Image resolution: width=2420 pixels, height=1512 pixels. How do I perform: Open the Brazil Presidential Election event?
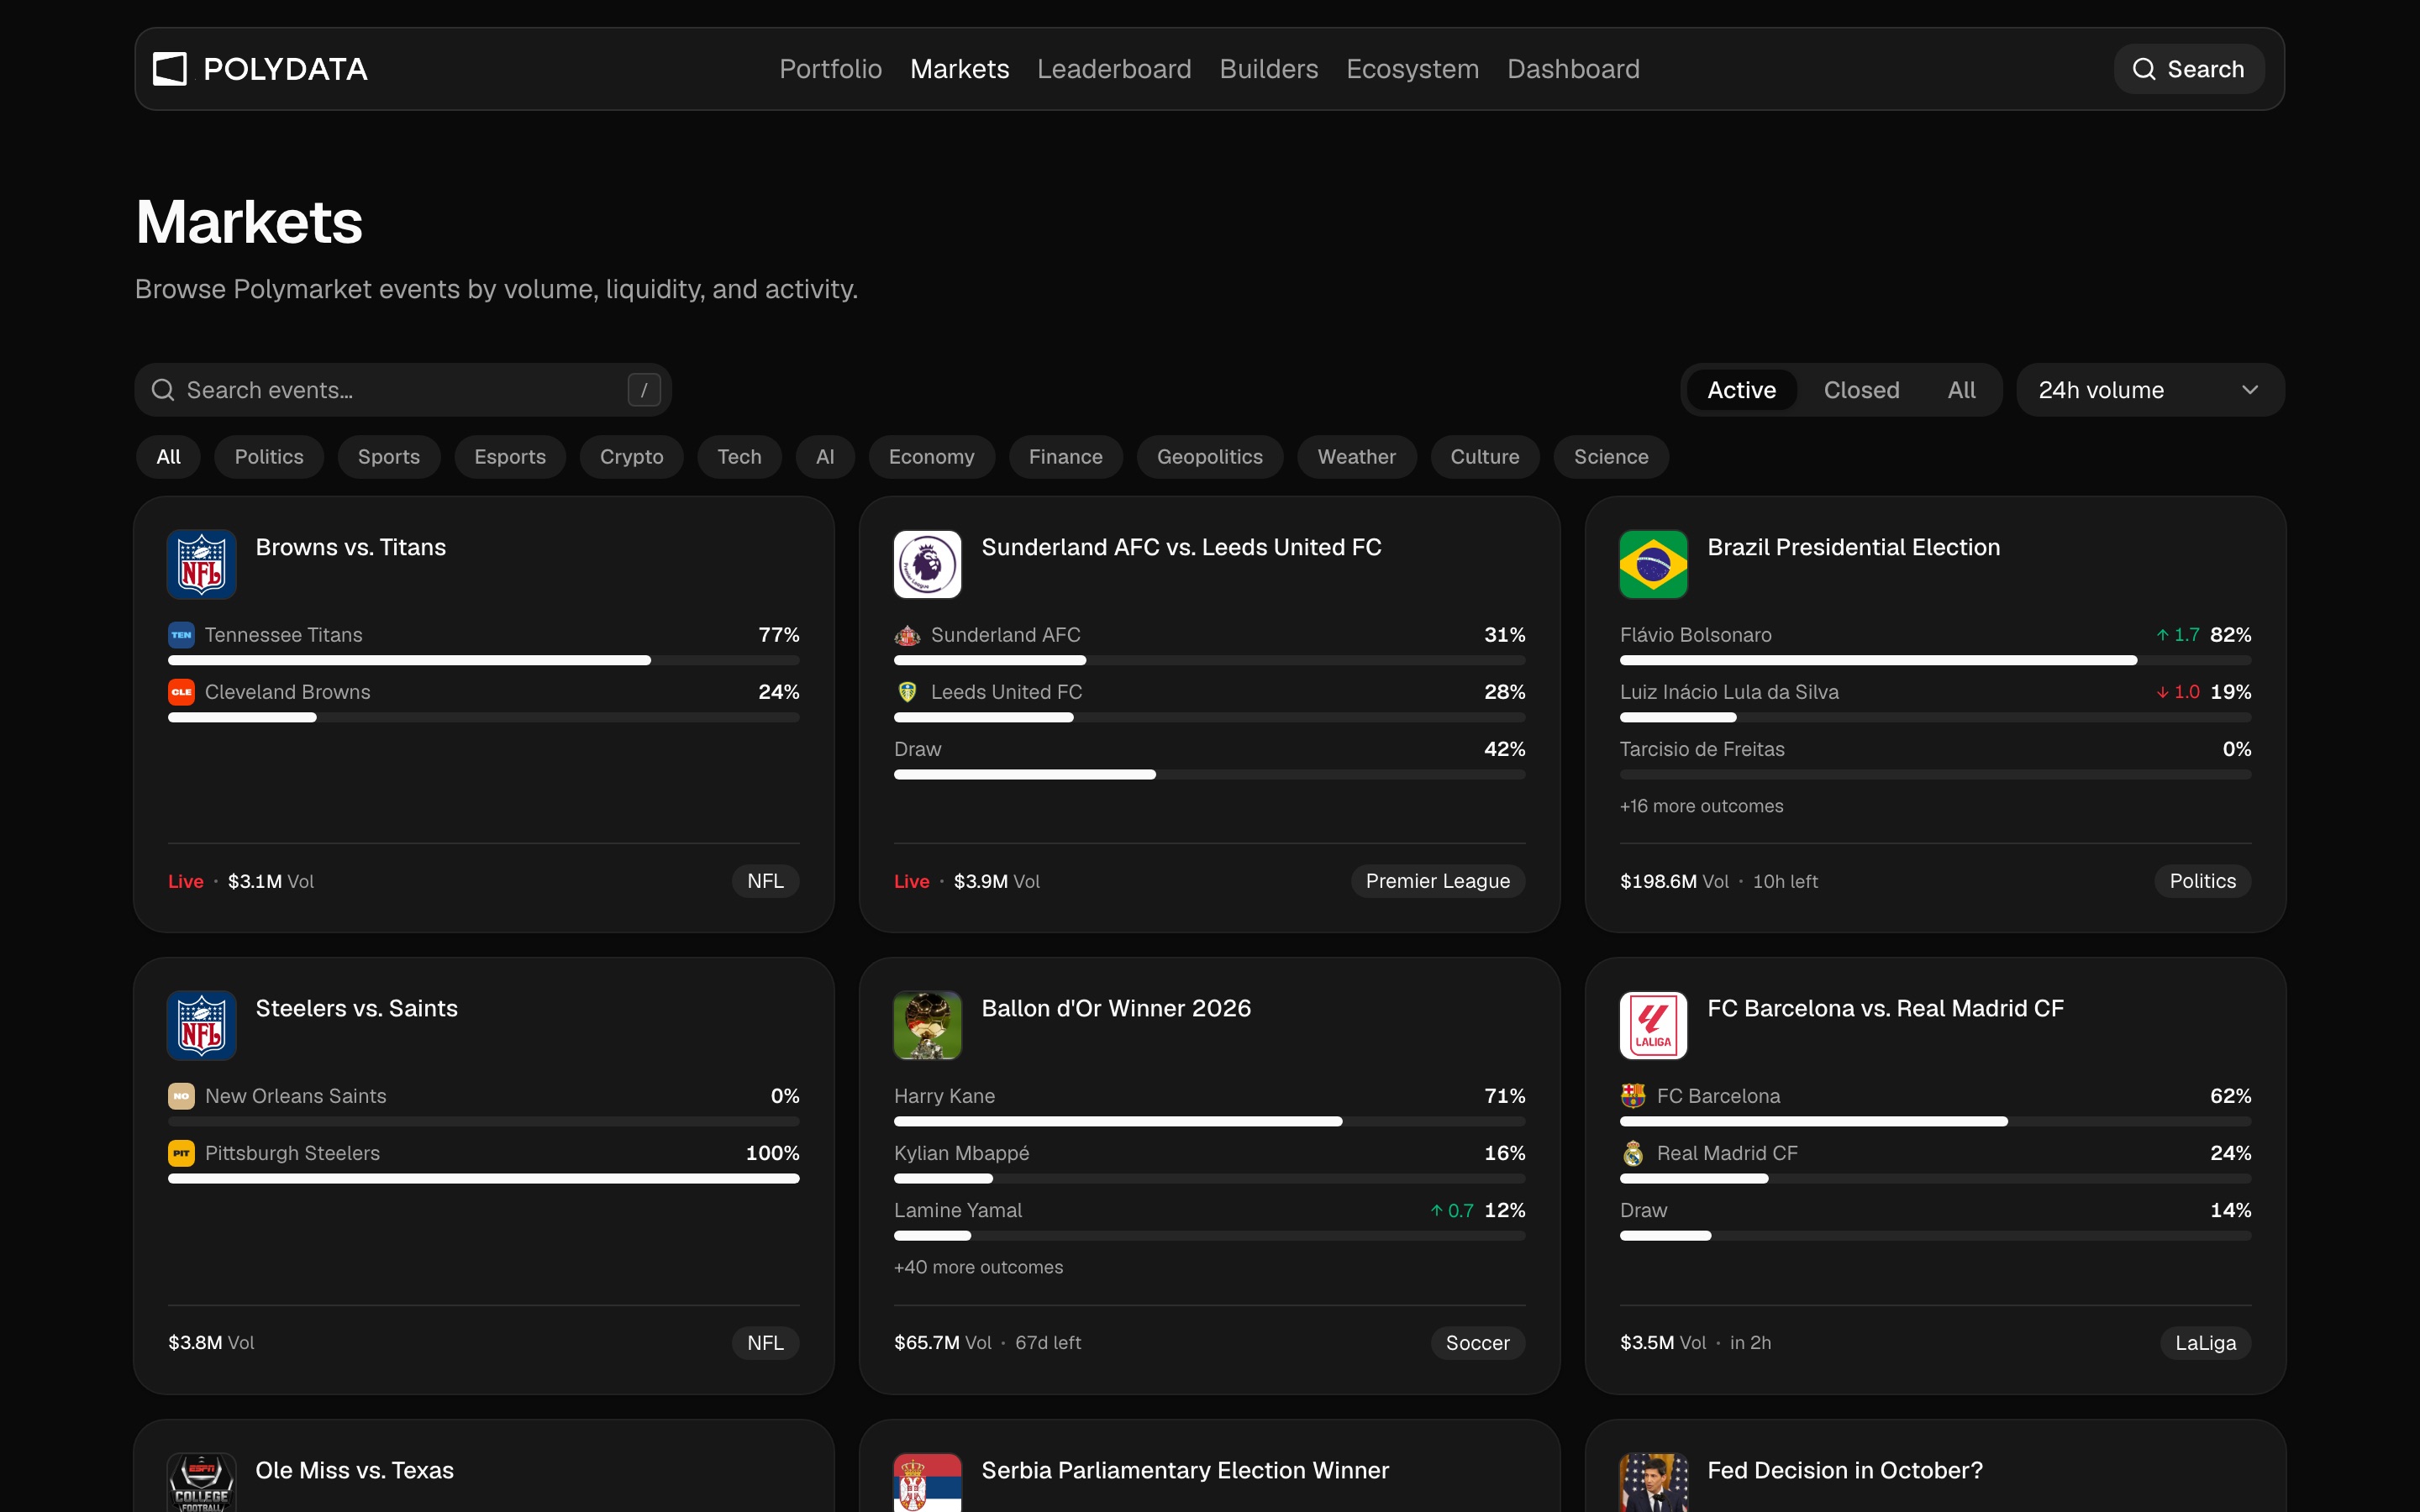1853,547
